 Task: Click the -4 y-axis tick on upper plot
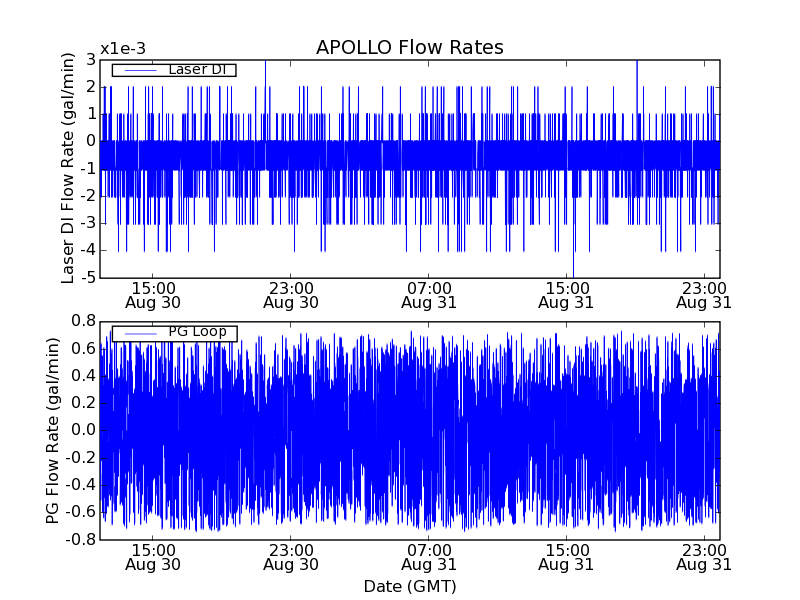click(89, 250)
